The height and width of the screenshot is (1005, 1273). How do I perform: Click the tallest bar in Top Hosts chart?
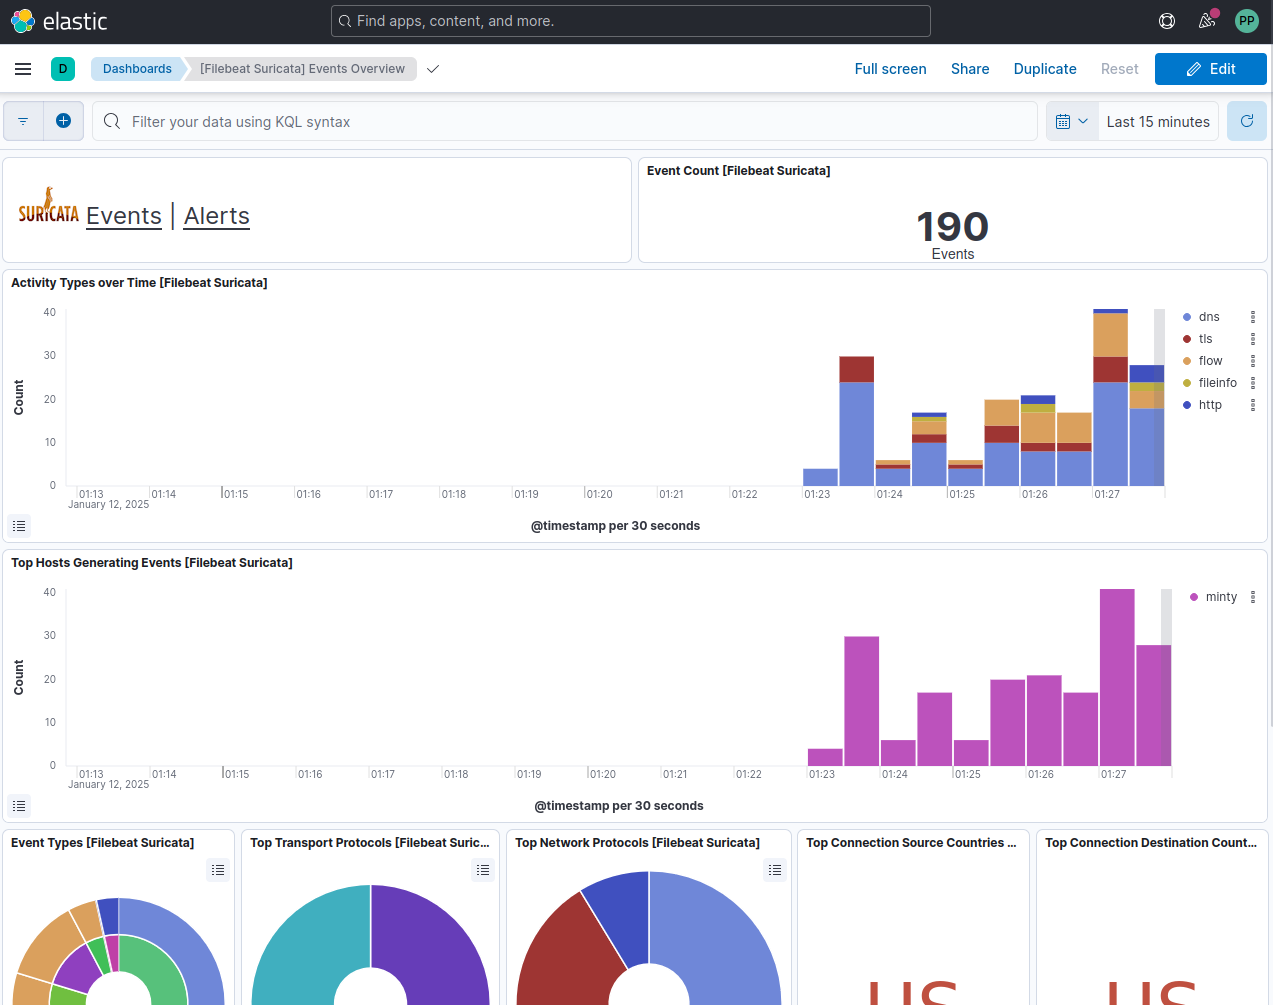[x=1117, y=677]
